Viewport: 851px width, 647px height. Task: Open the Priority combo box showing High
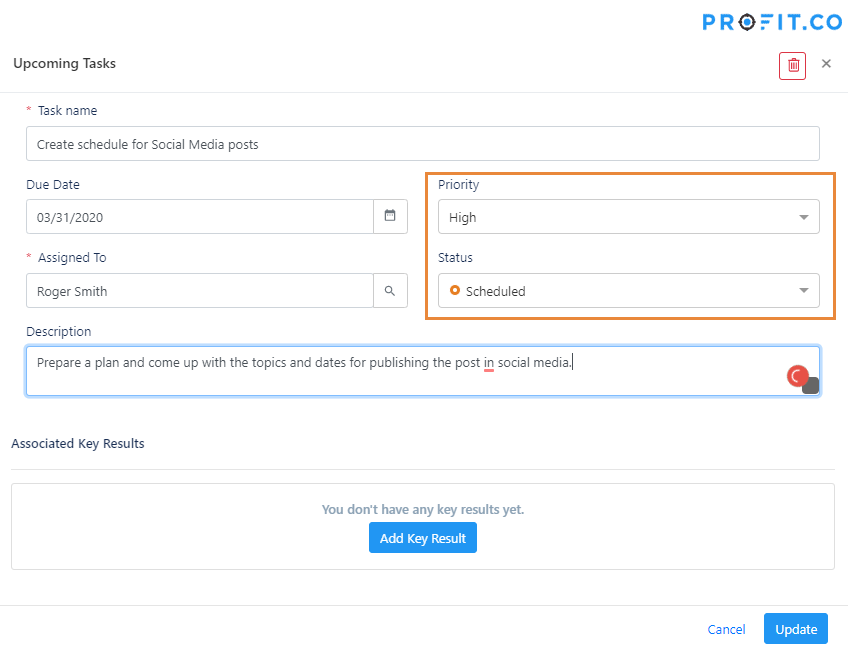[x=630, y=217]
